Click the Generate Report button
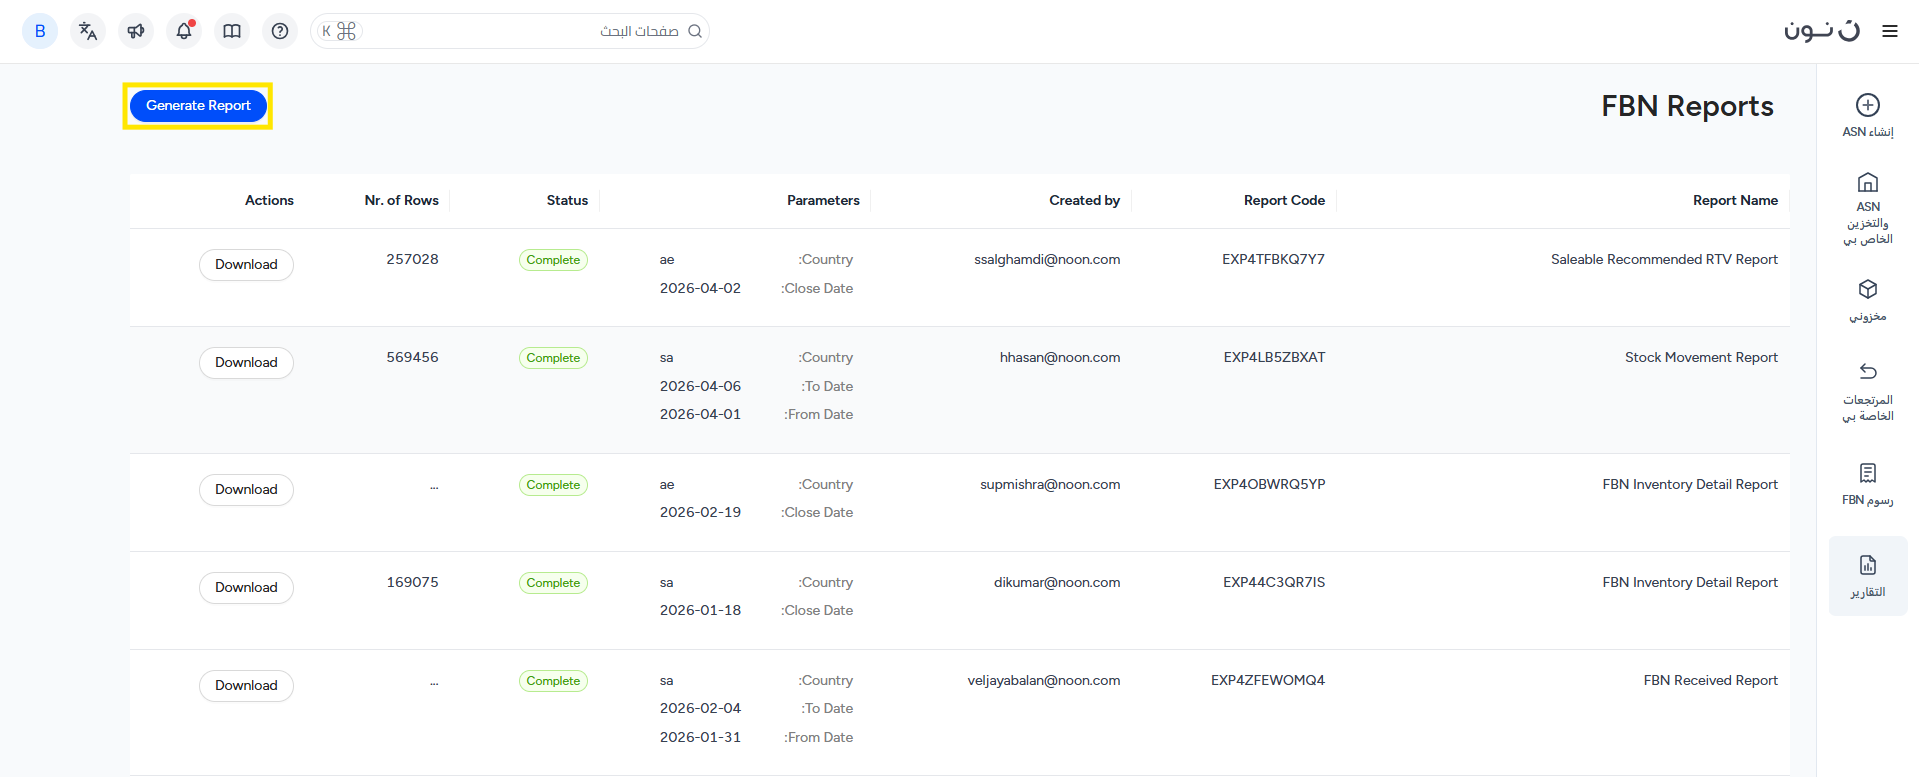 tap(198, 106)
